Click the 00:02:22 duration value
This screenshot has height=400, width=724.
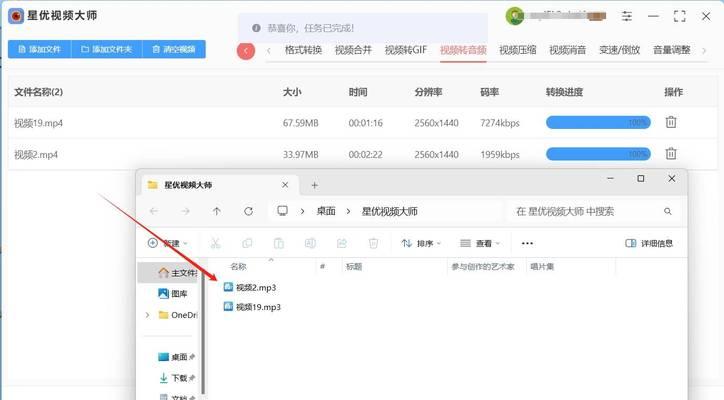[365, 155]
